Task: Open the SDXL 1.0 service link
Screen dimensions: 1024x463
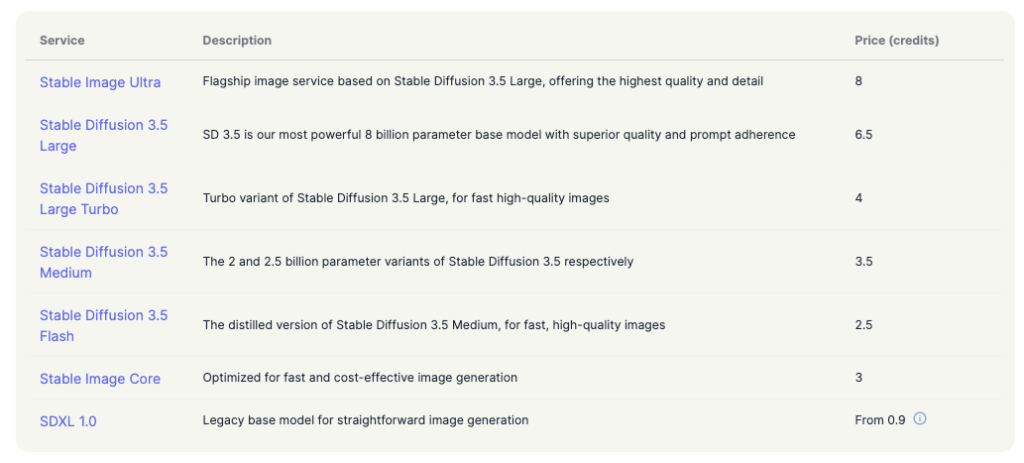Action: (68, 421)
